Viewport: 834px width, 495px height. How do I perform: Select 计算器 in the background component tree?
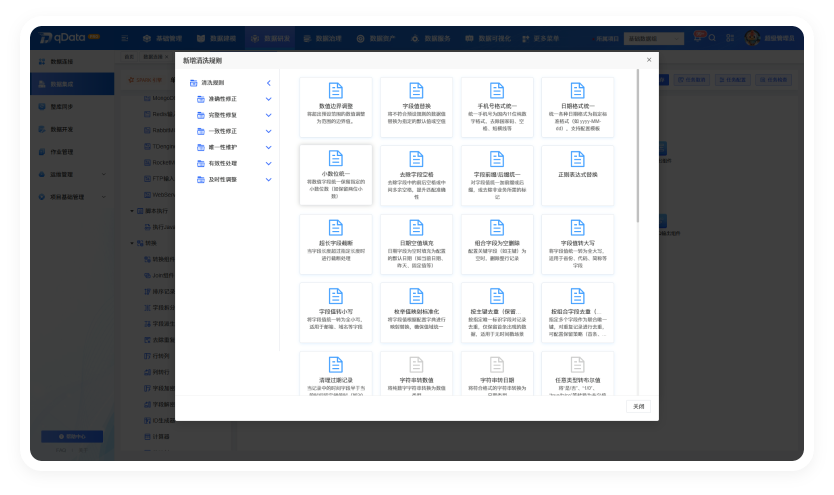click(157, 437)
